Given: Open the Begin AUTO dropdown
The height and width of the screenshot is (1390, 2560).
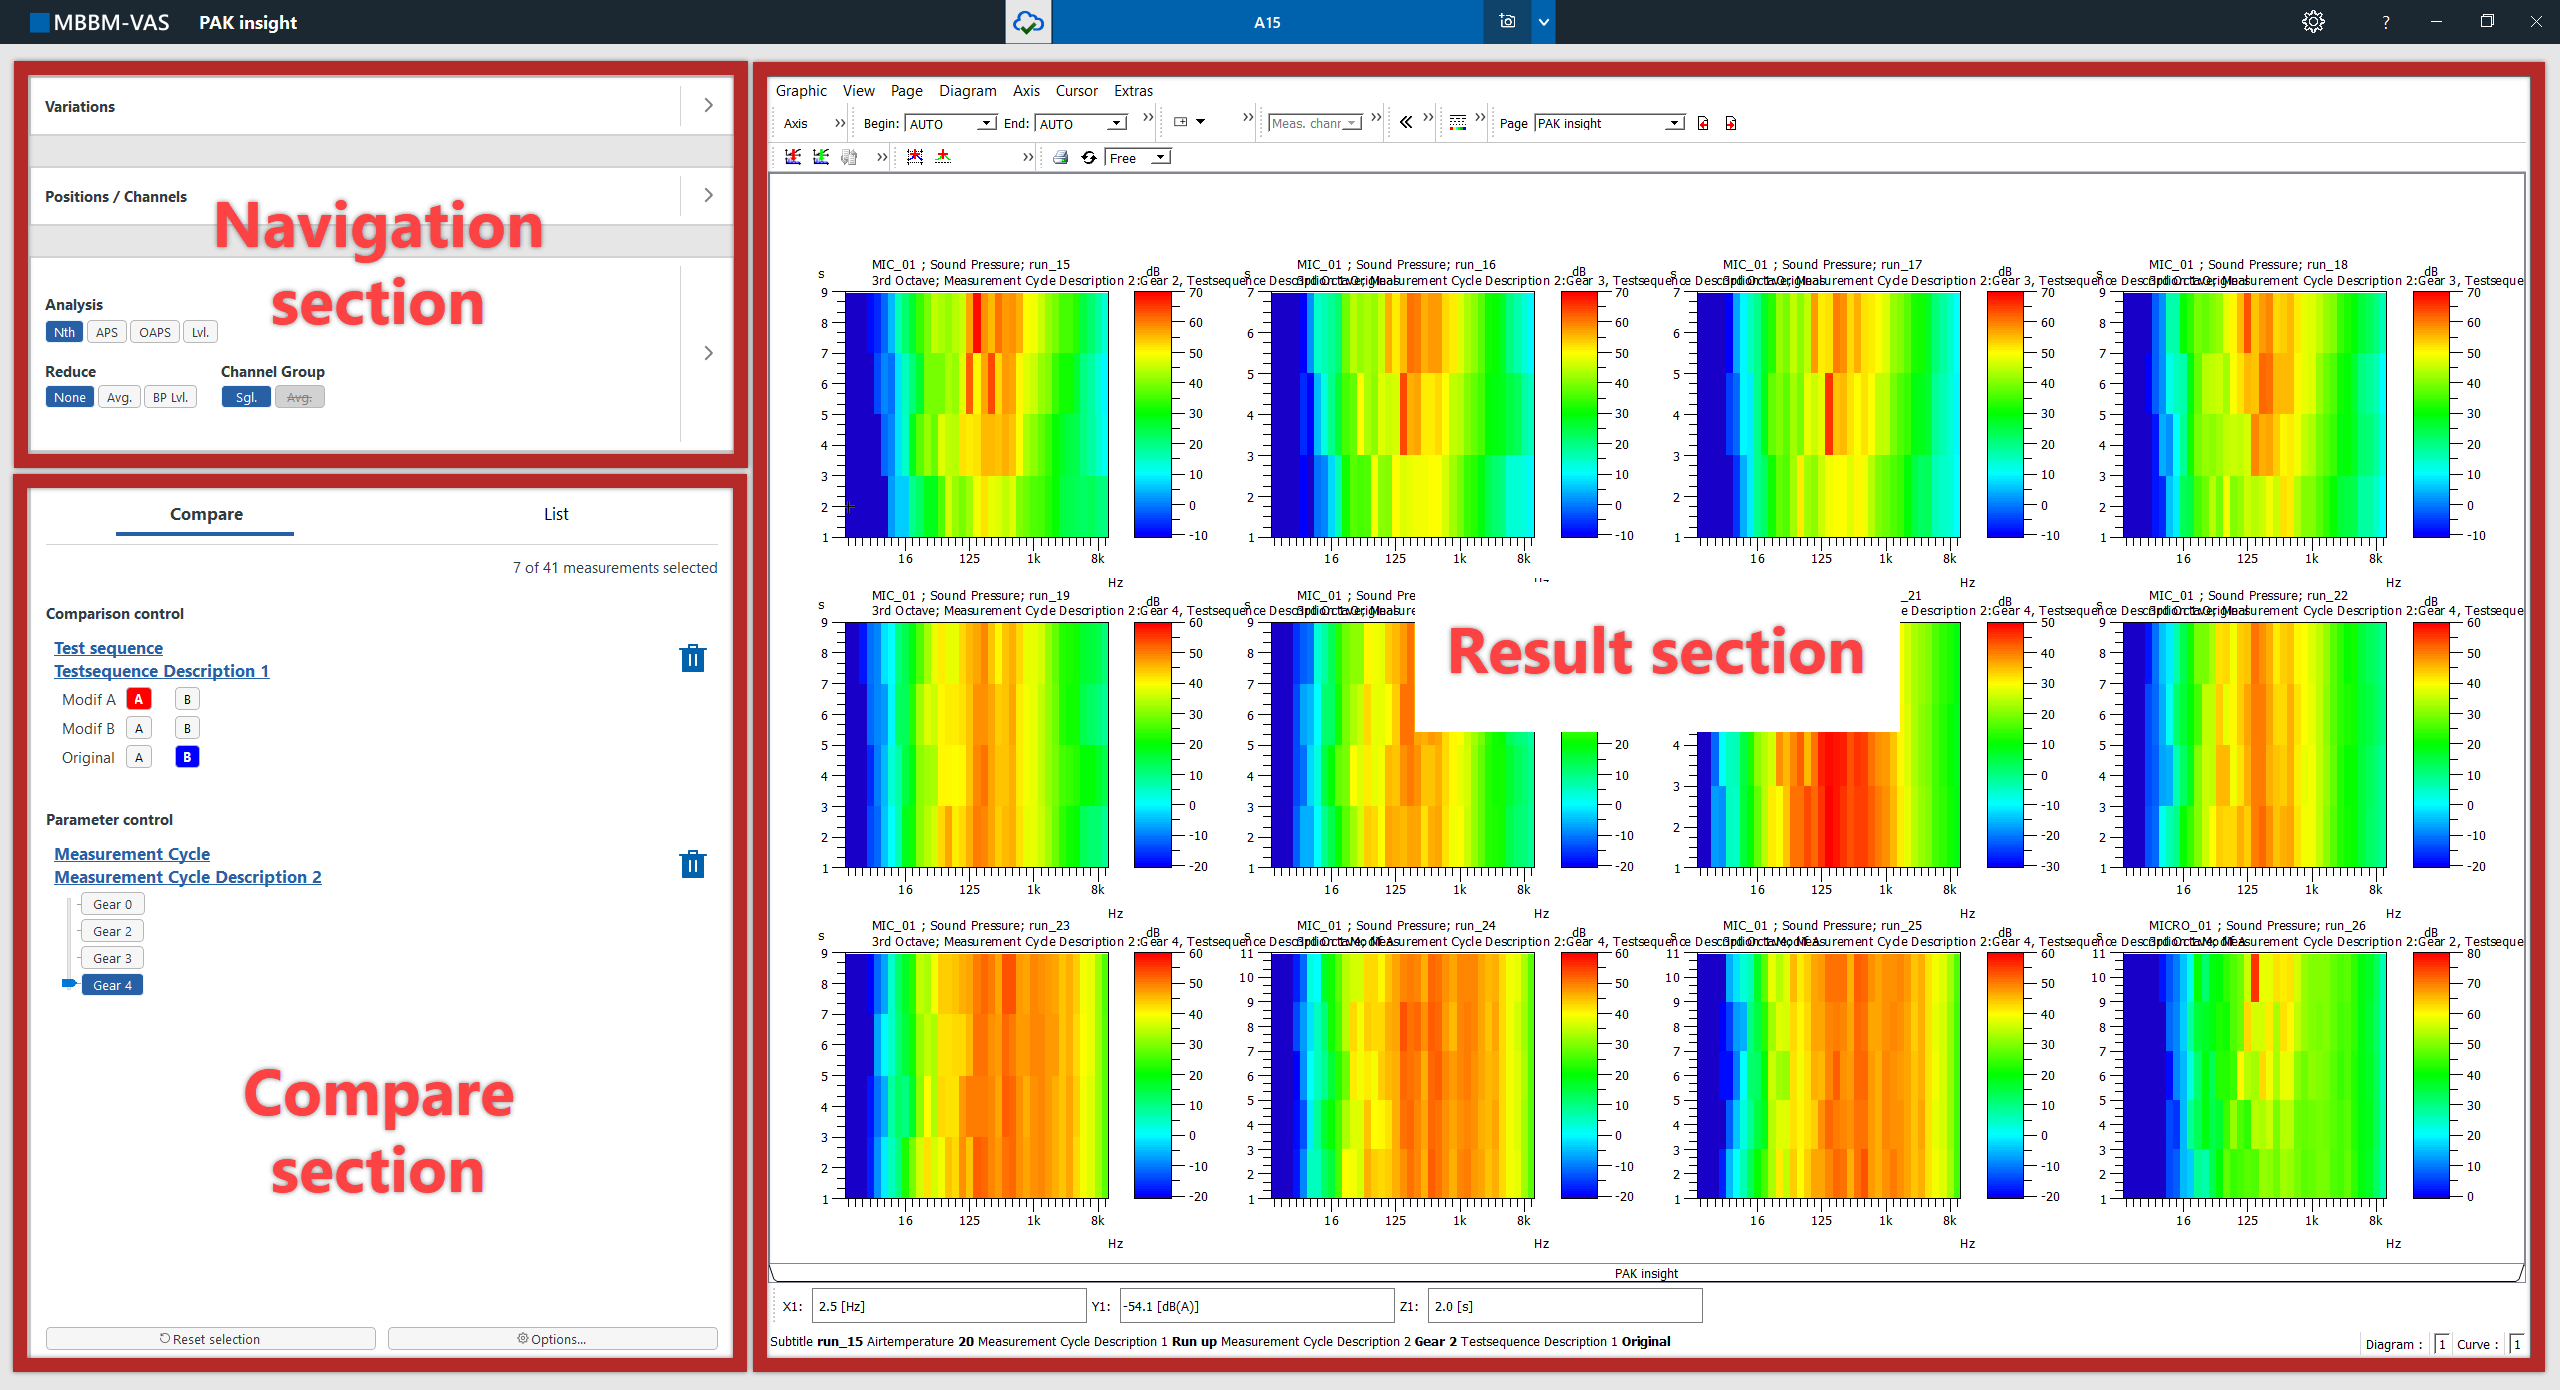Looking at the screenshot, I should pos(986,123).
